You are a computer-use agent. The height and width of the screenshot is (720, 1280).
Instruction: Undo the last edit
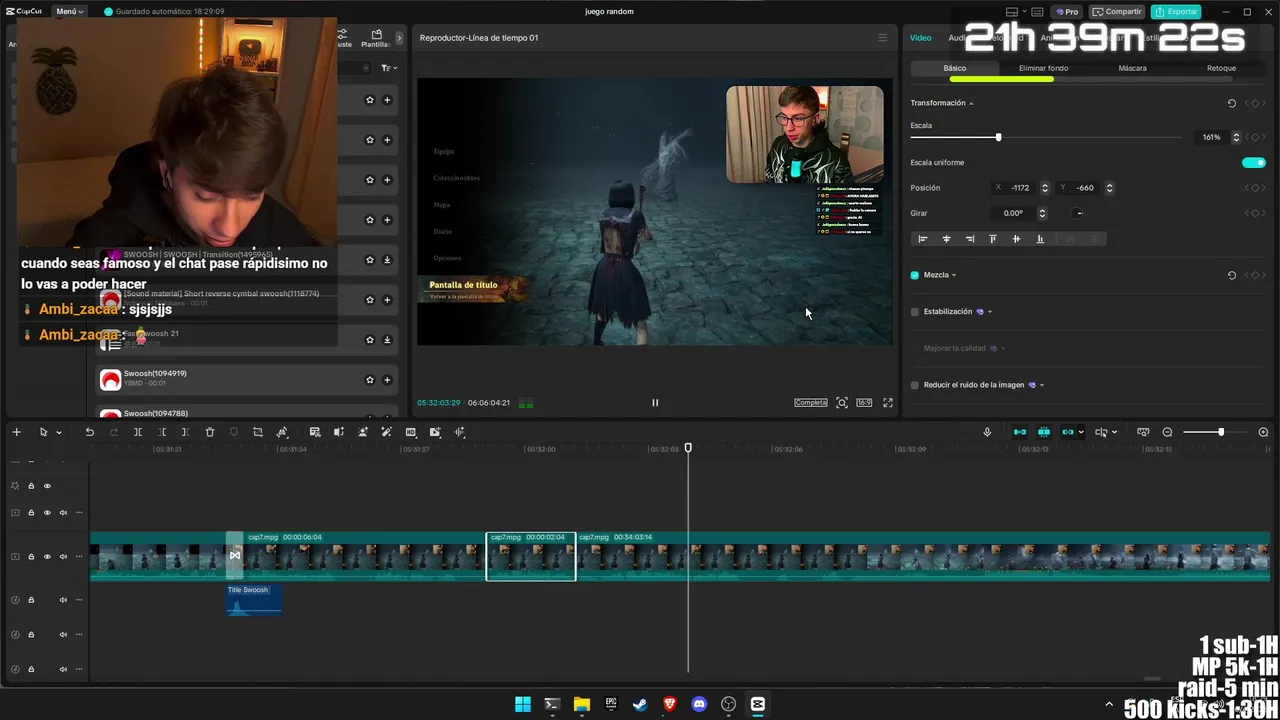89,432
